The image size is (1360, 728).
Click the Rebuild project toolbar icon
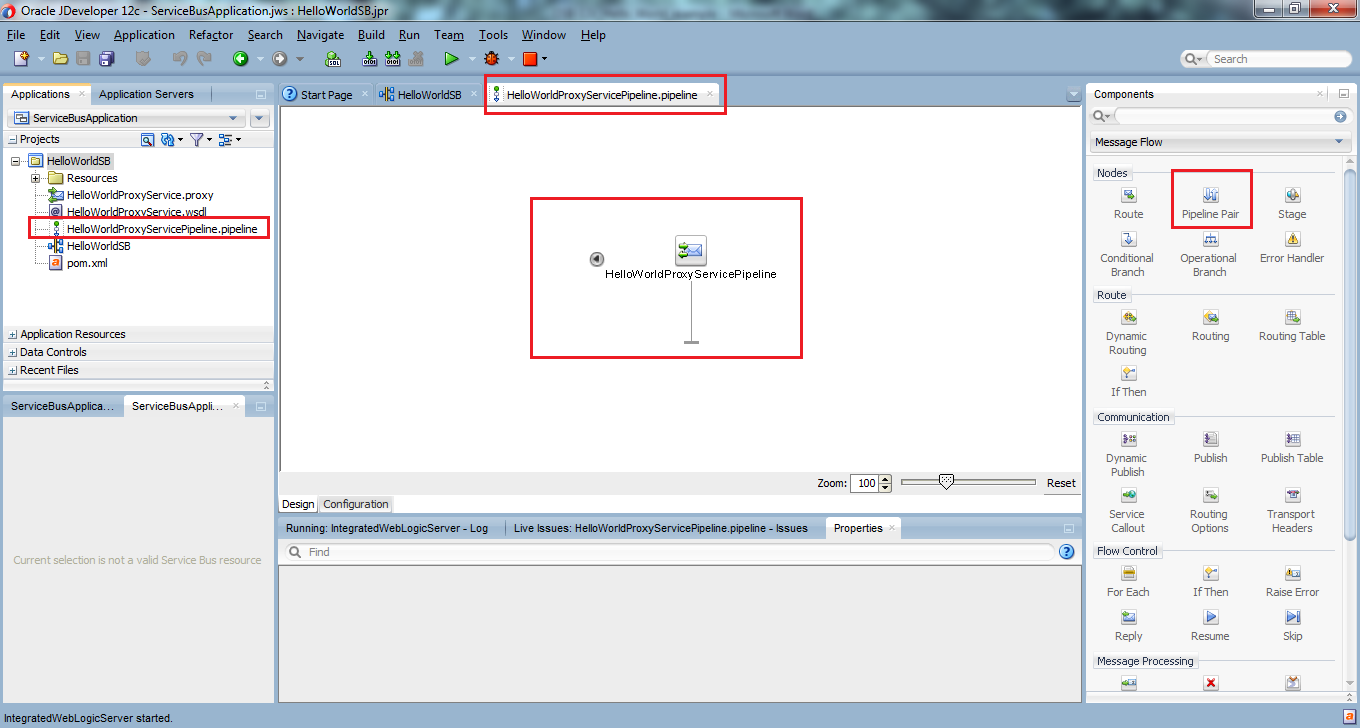(x=391, y=59)
